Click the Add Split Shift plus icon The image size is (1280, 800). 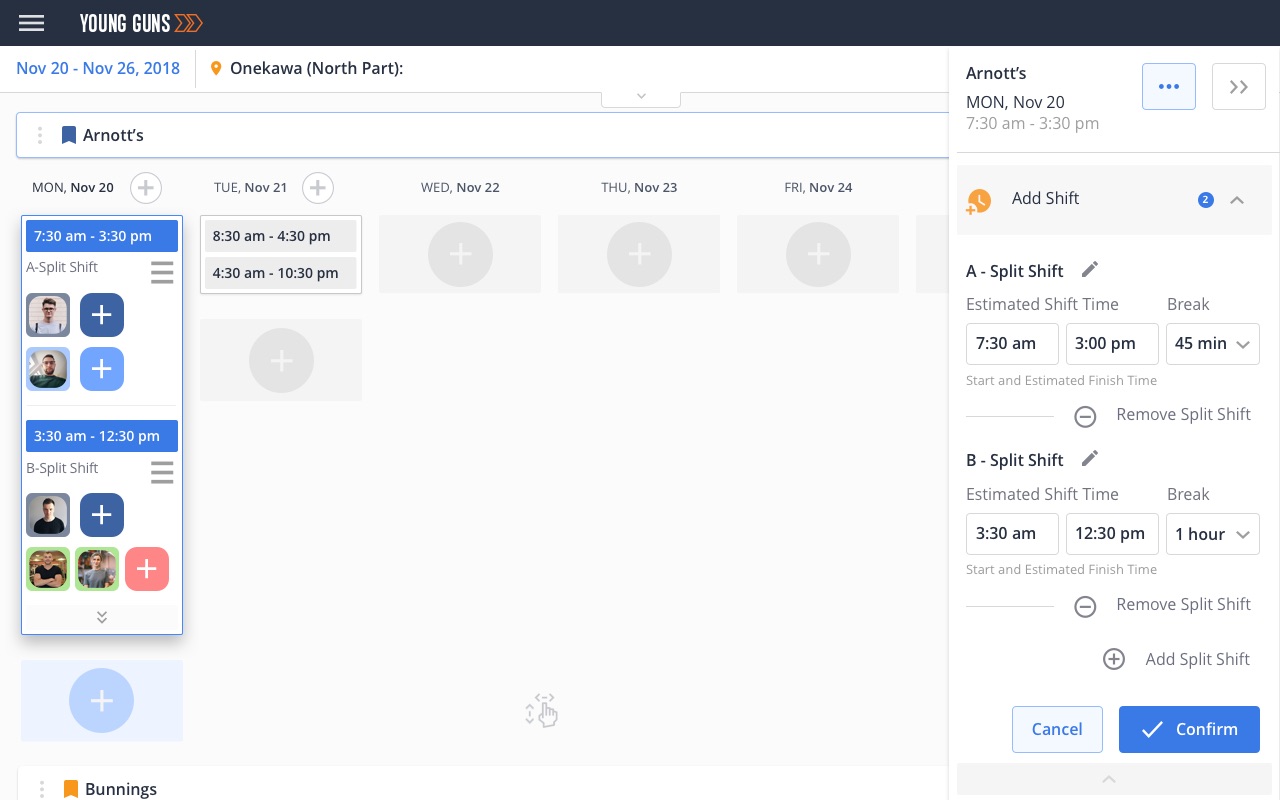coord(1114,659)
